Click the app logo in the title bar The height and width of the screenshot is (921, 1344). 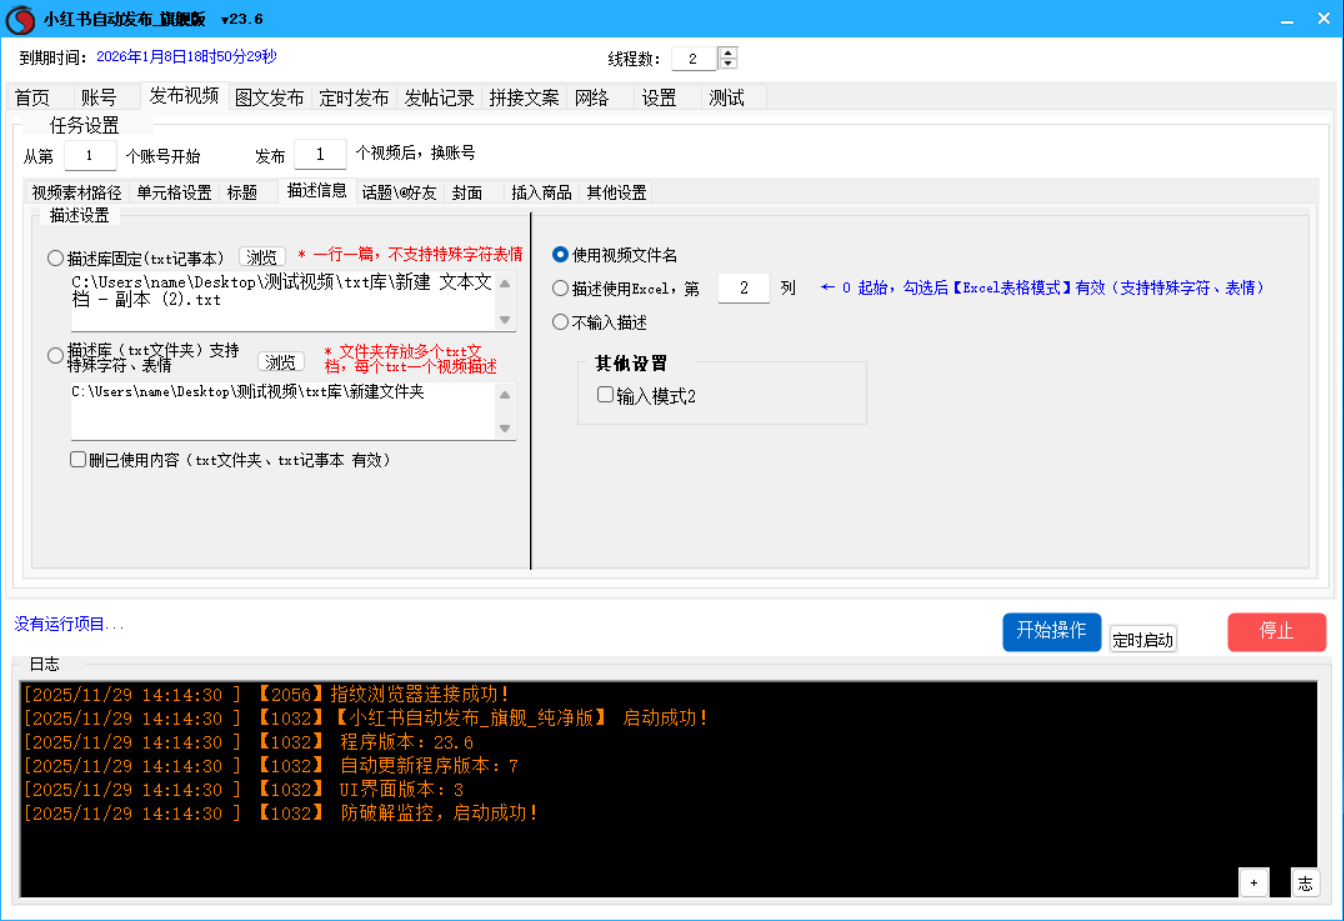21,19
